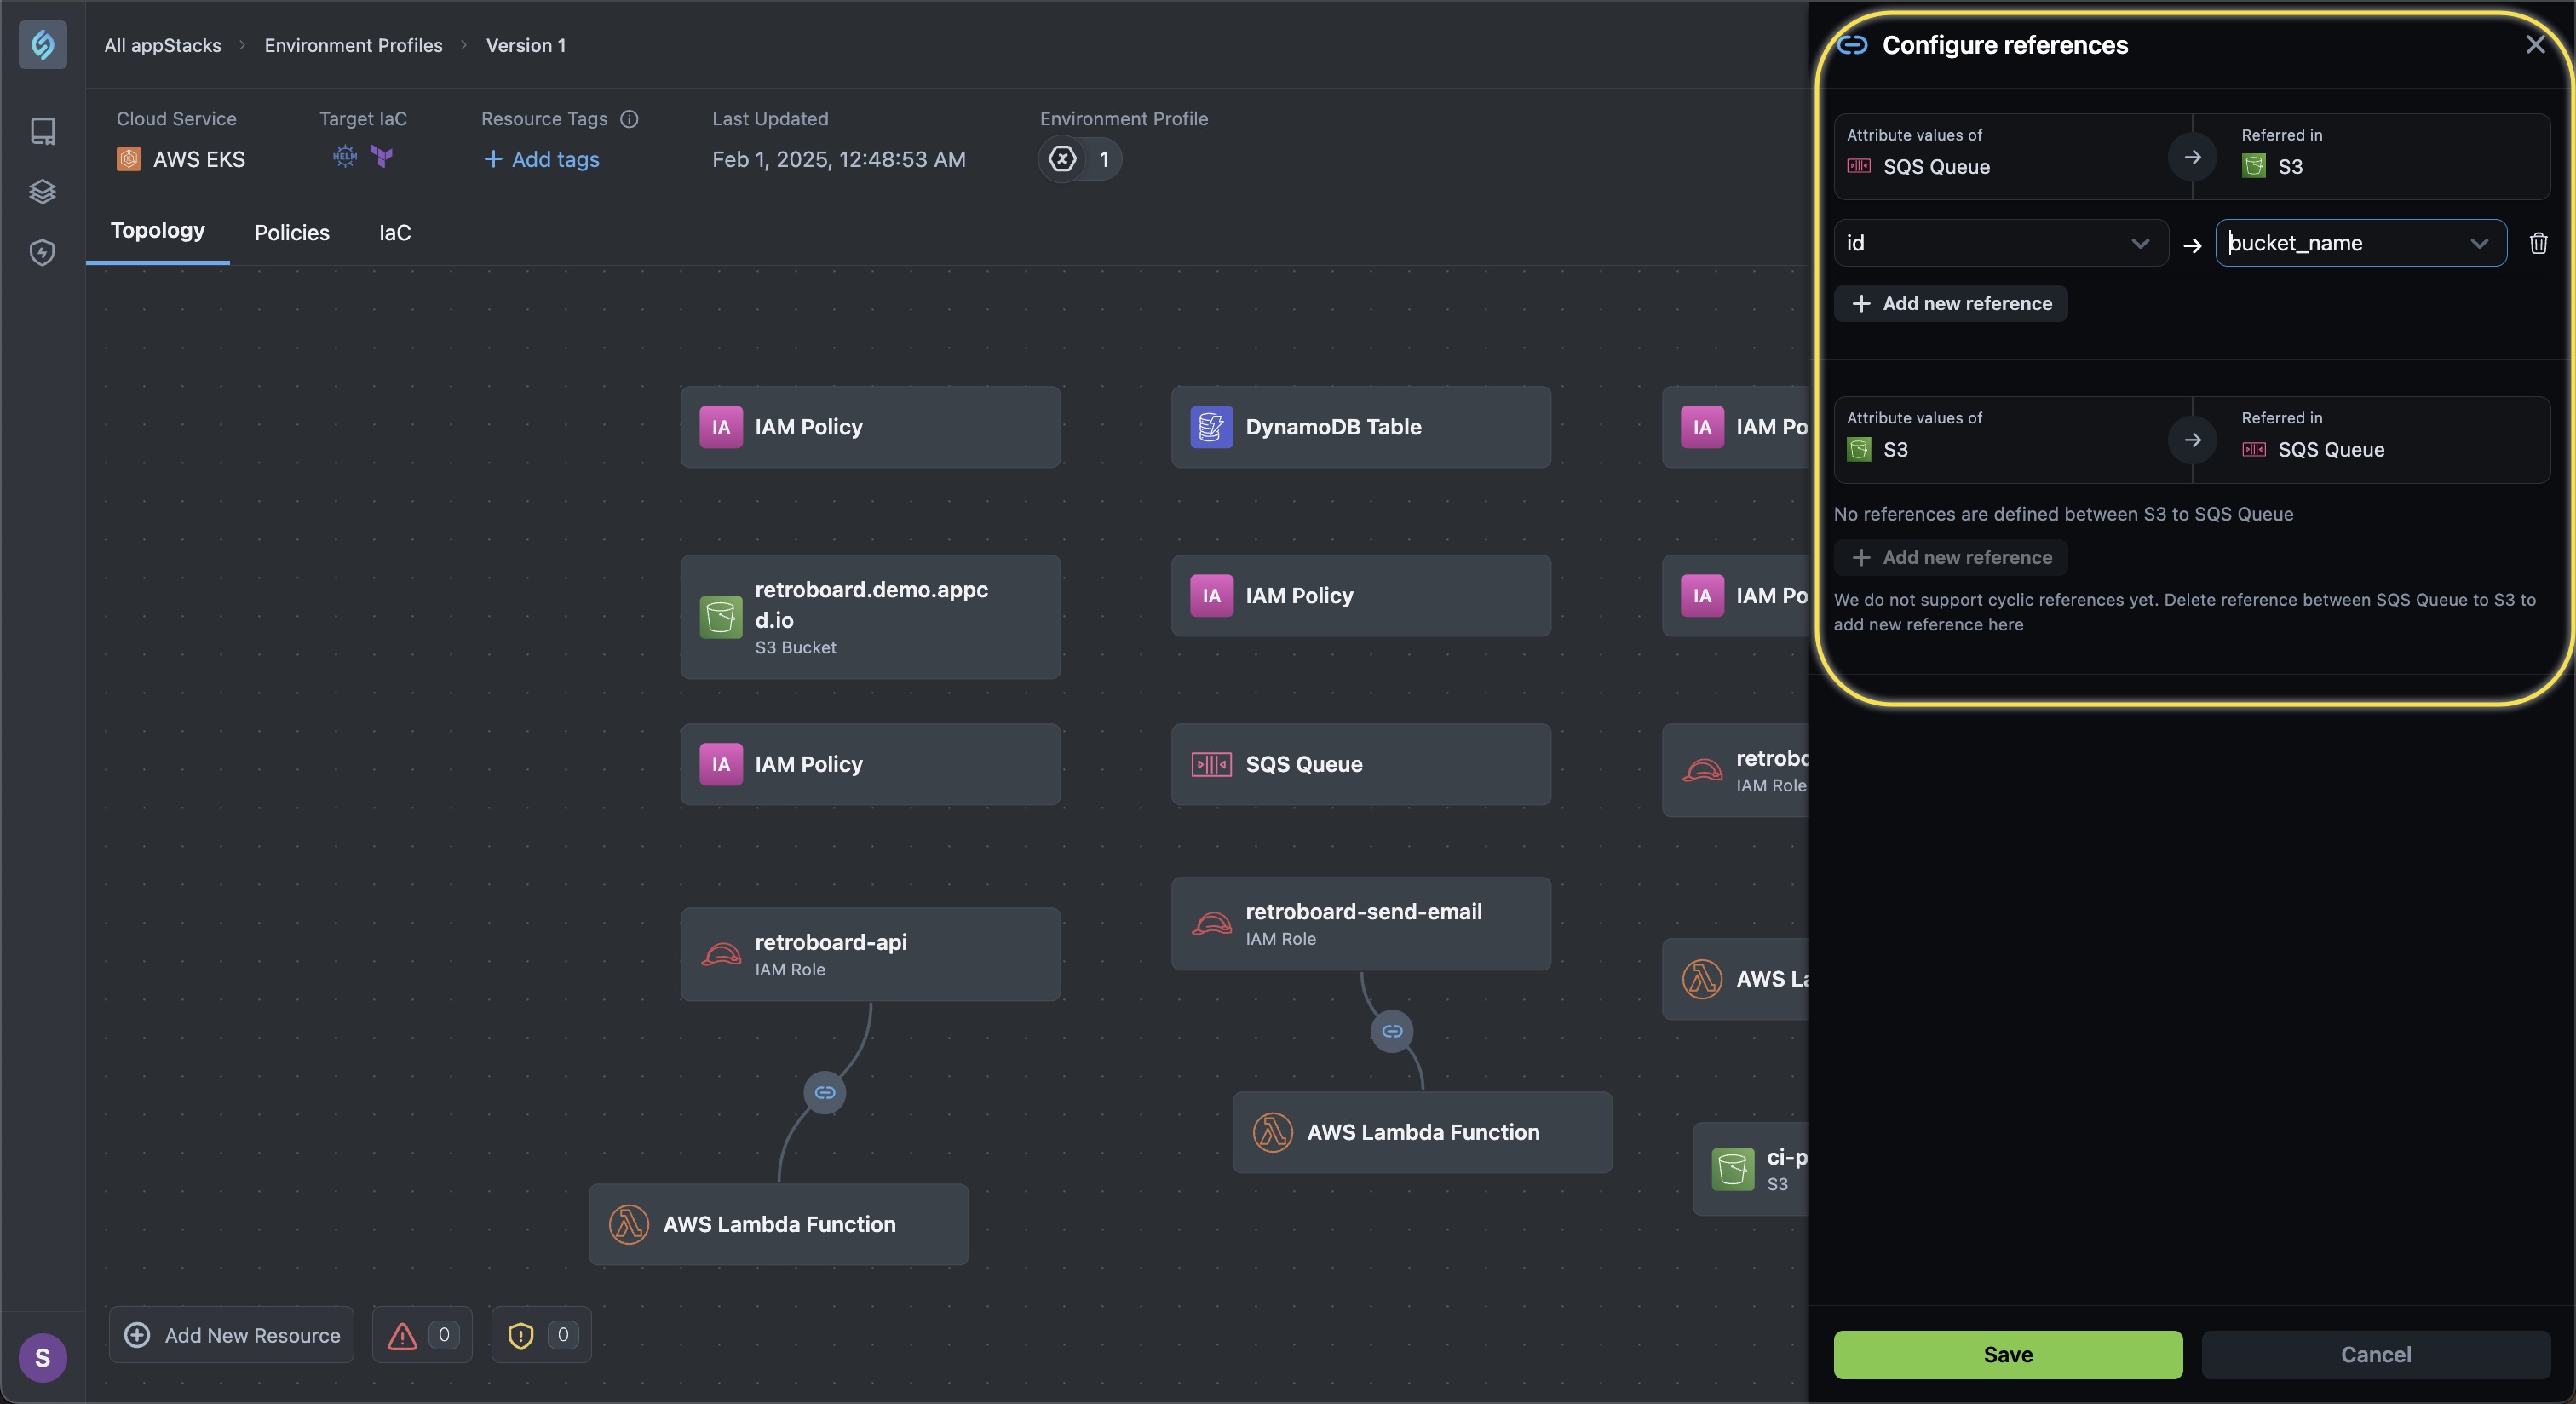Click the errors warning triangle counter

coord(422,1335)
